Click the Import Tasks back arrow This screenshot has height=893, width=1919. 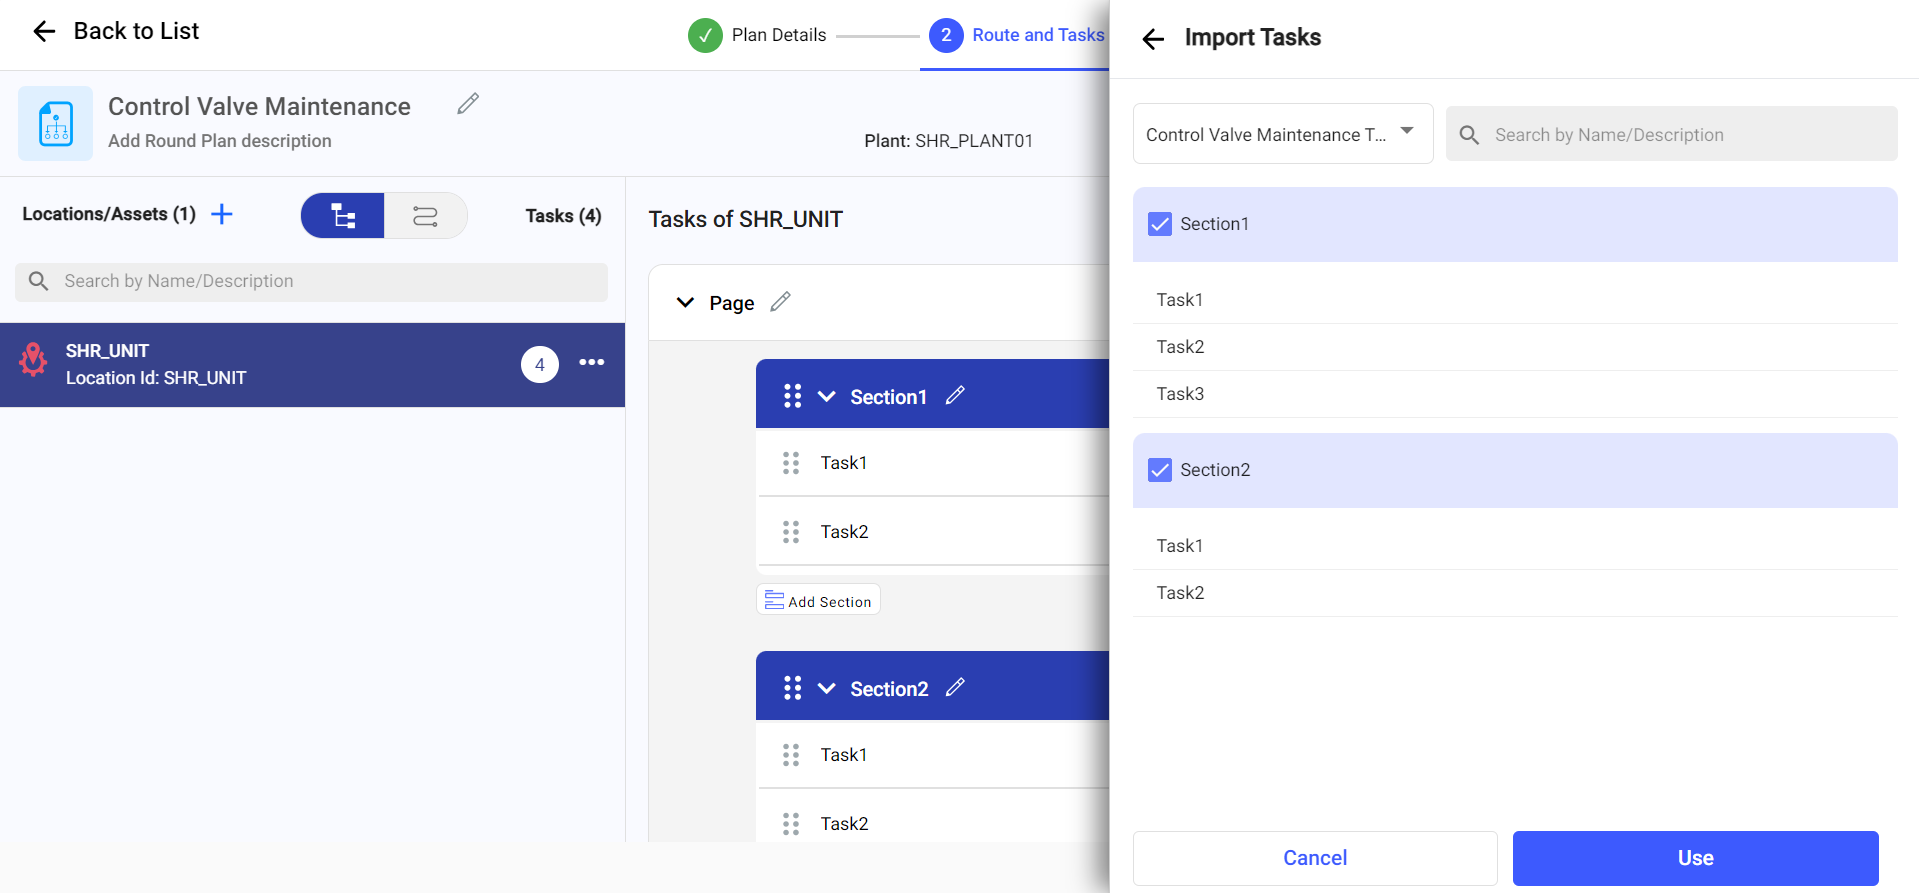pos(1153,39)
